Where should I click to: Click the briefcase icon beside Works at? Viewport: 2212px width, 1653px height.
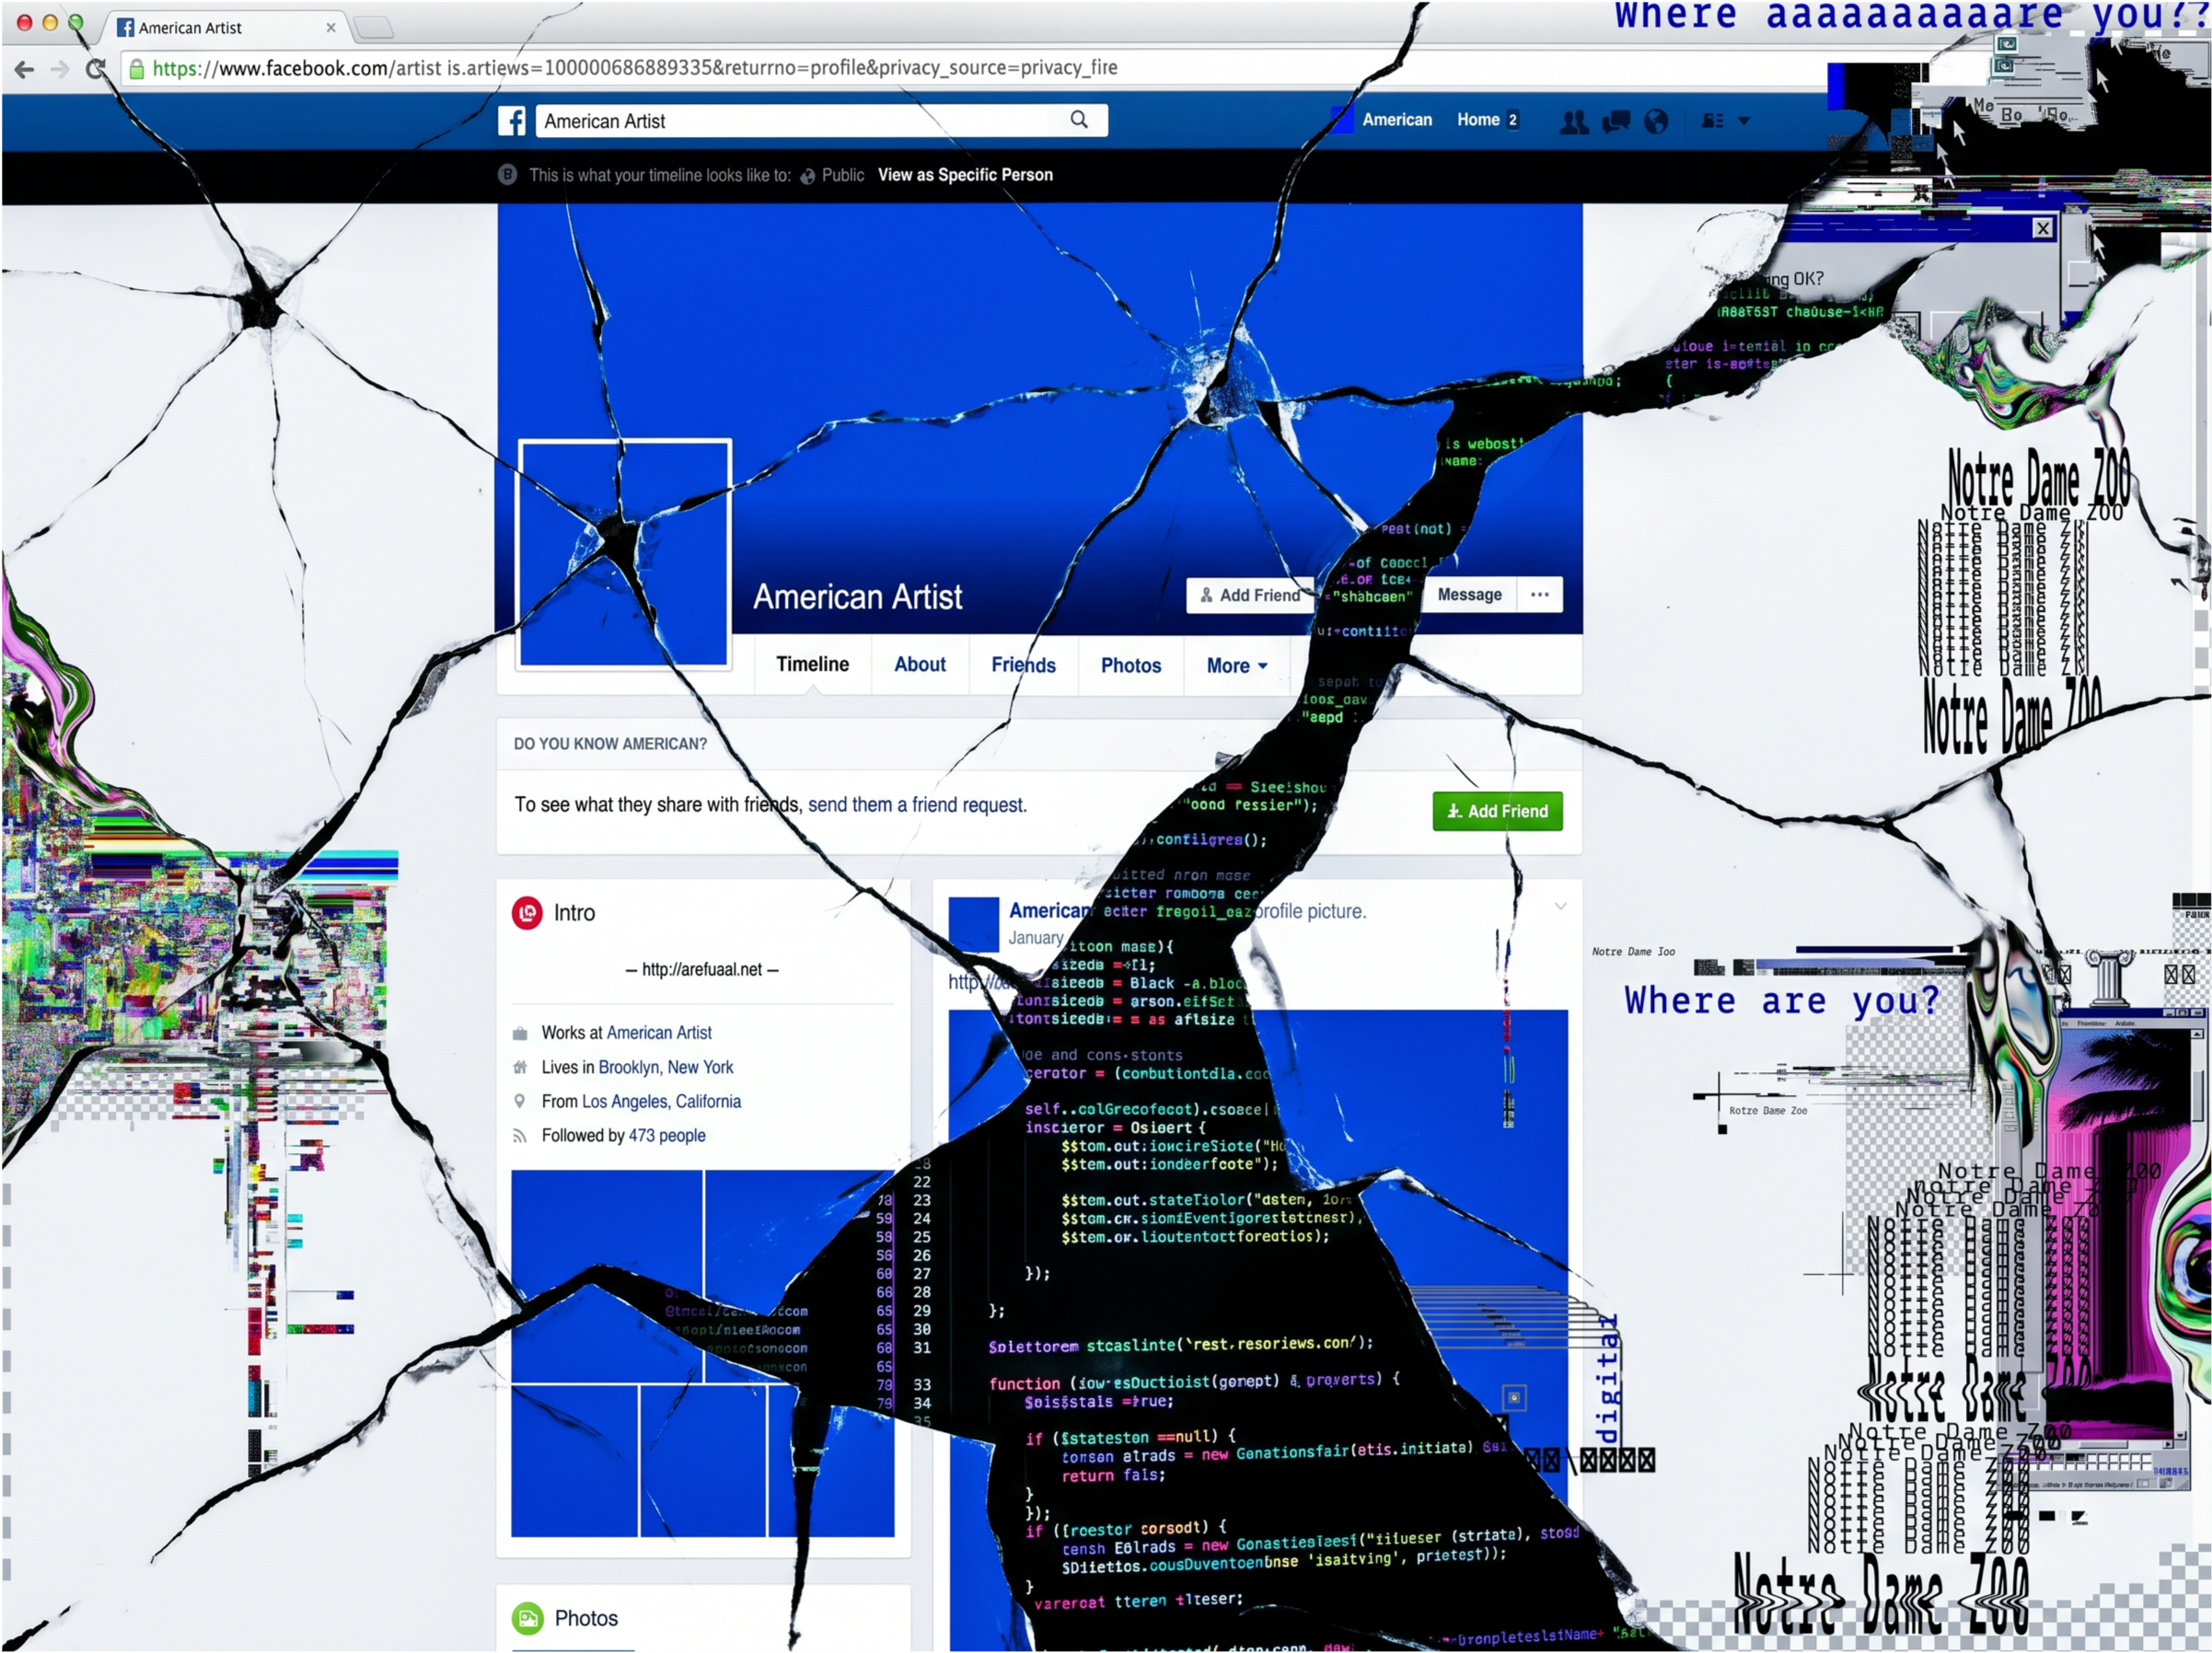pyautogui.click(x=520, y=1033)
